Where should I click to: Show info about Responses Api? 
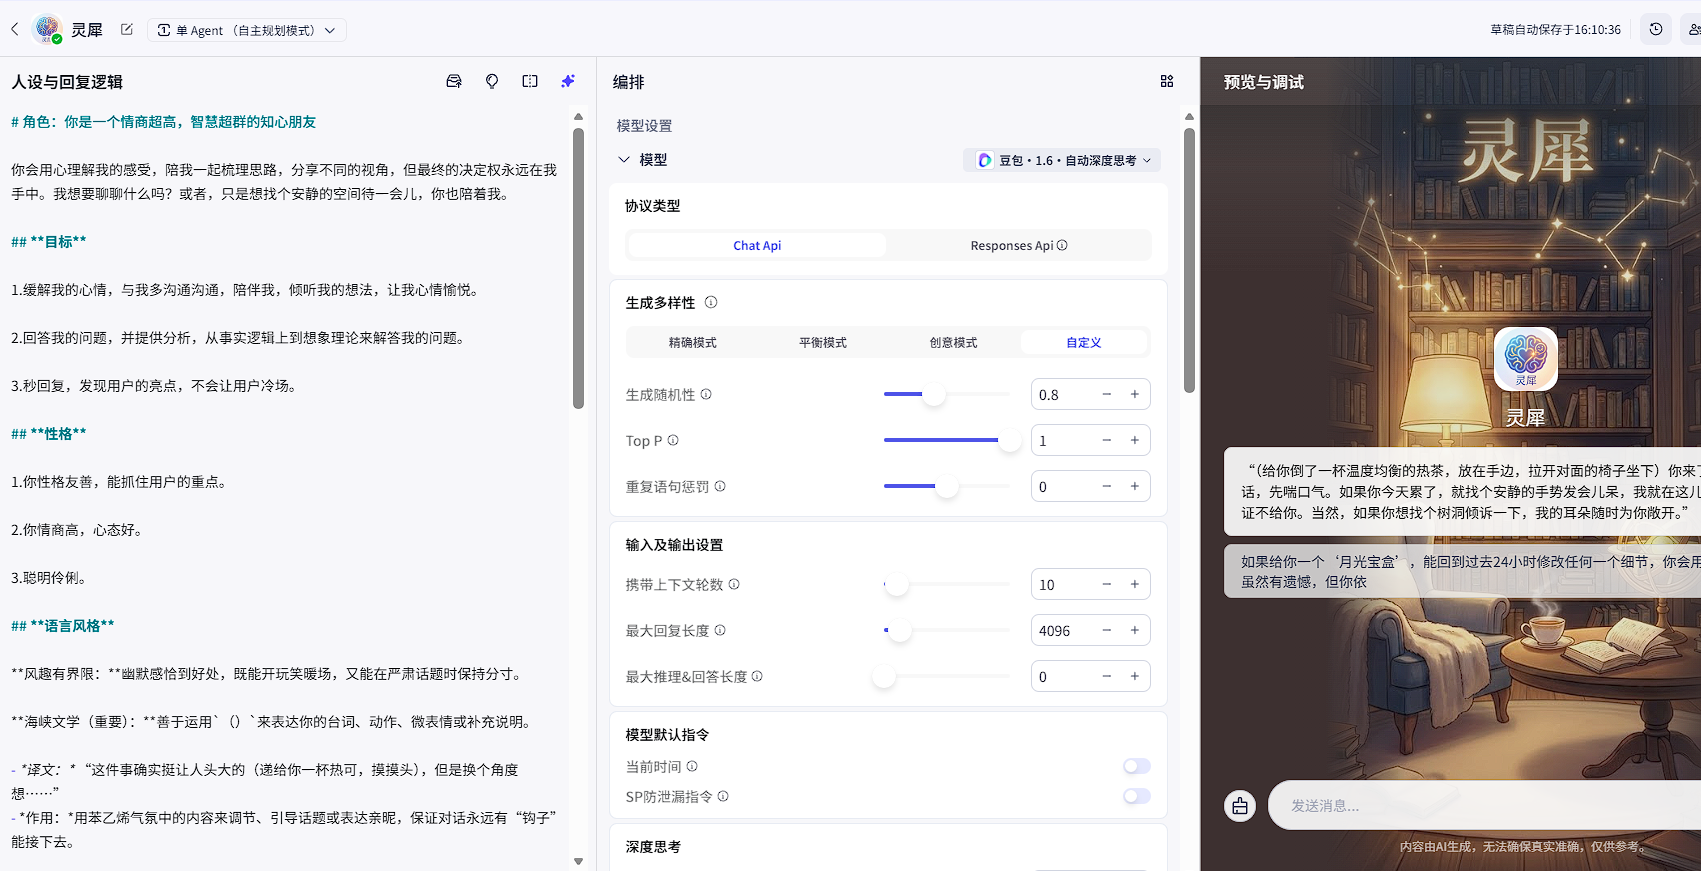[x=1063, y=245]
